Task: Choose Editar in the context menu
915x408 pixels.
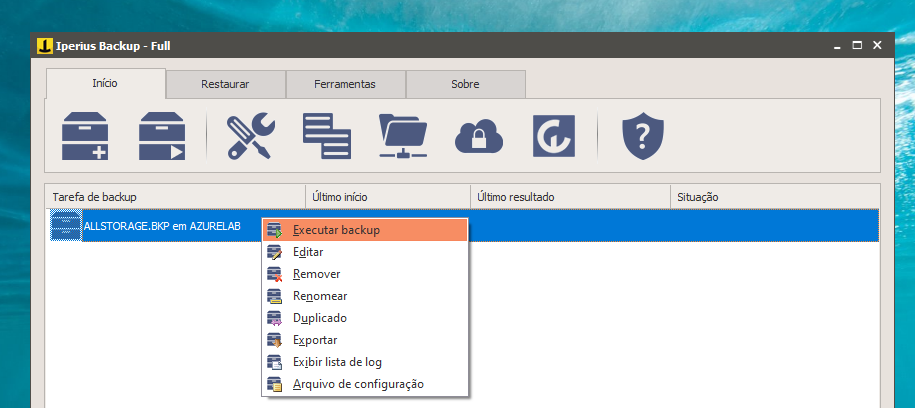Action: tap(365, 252)
